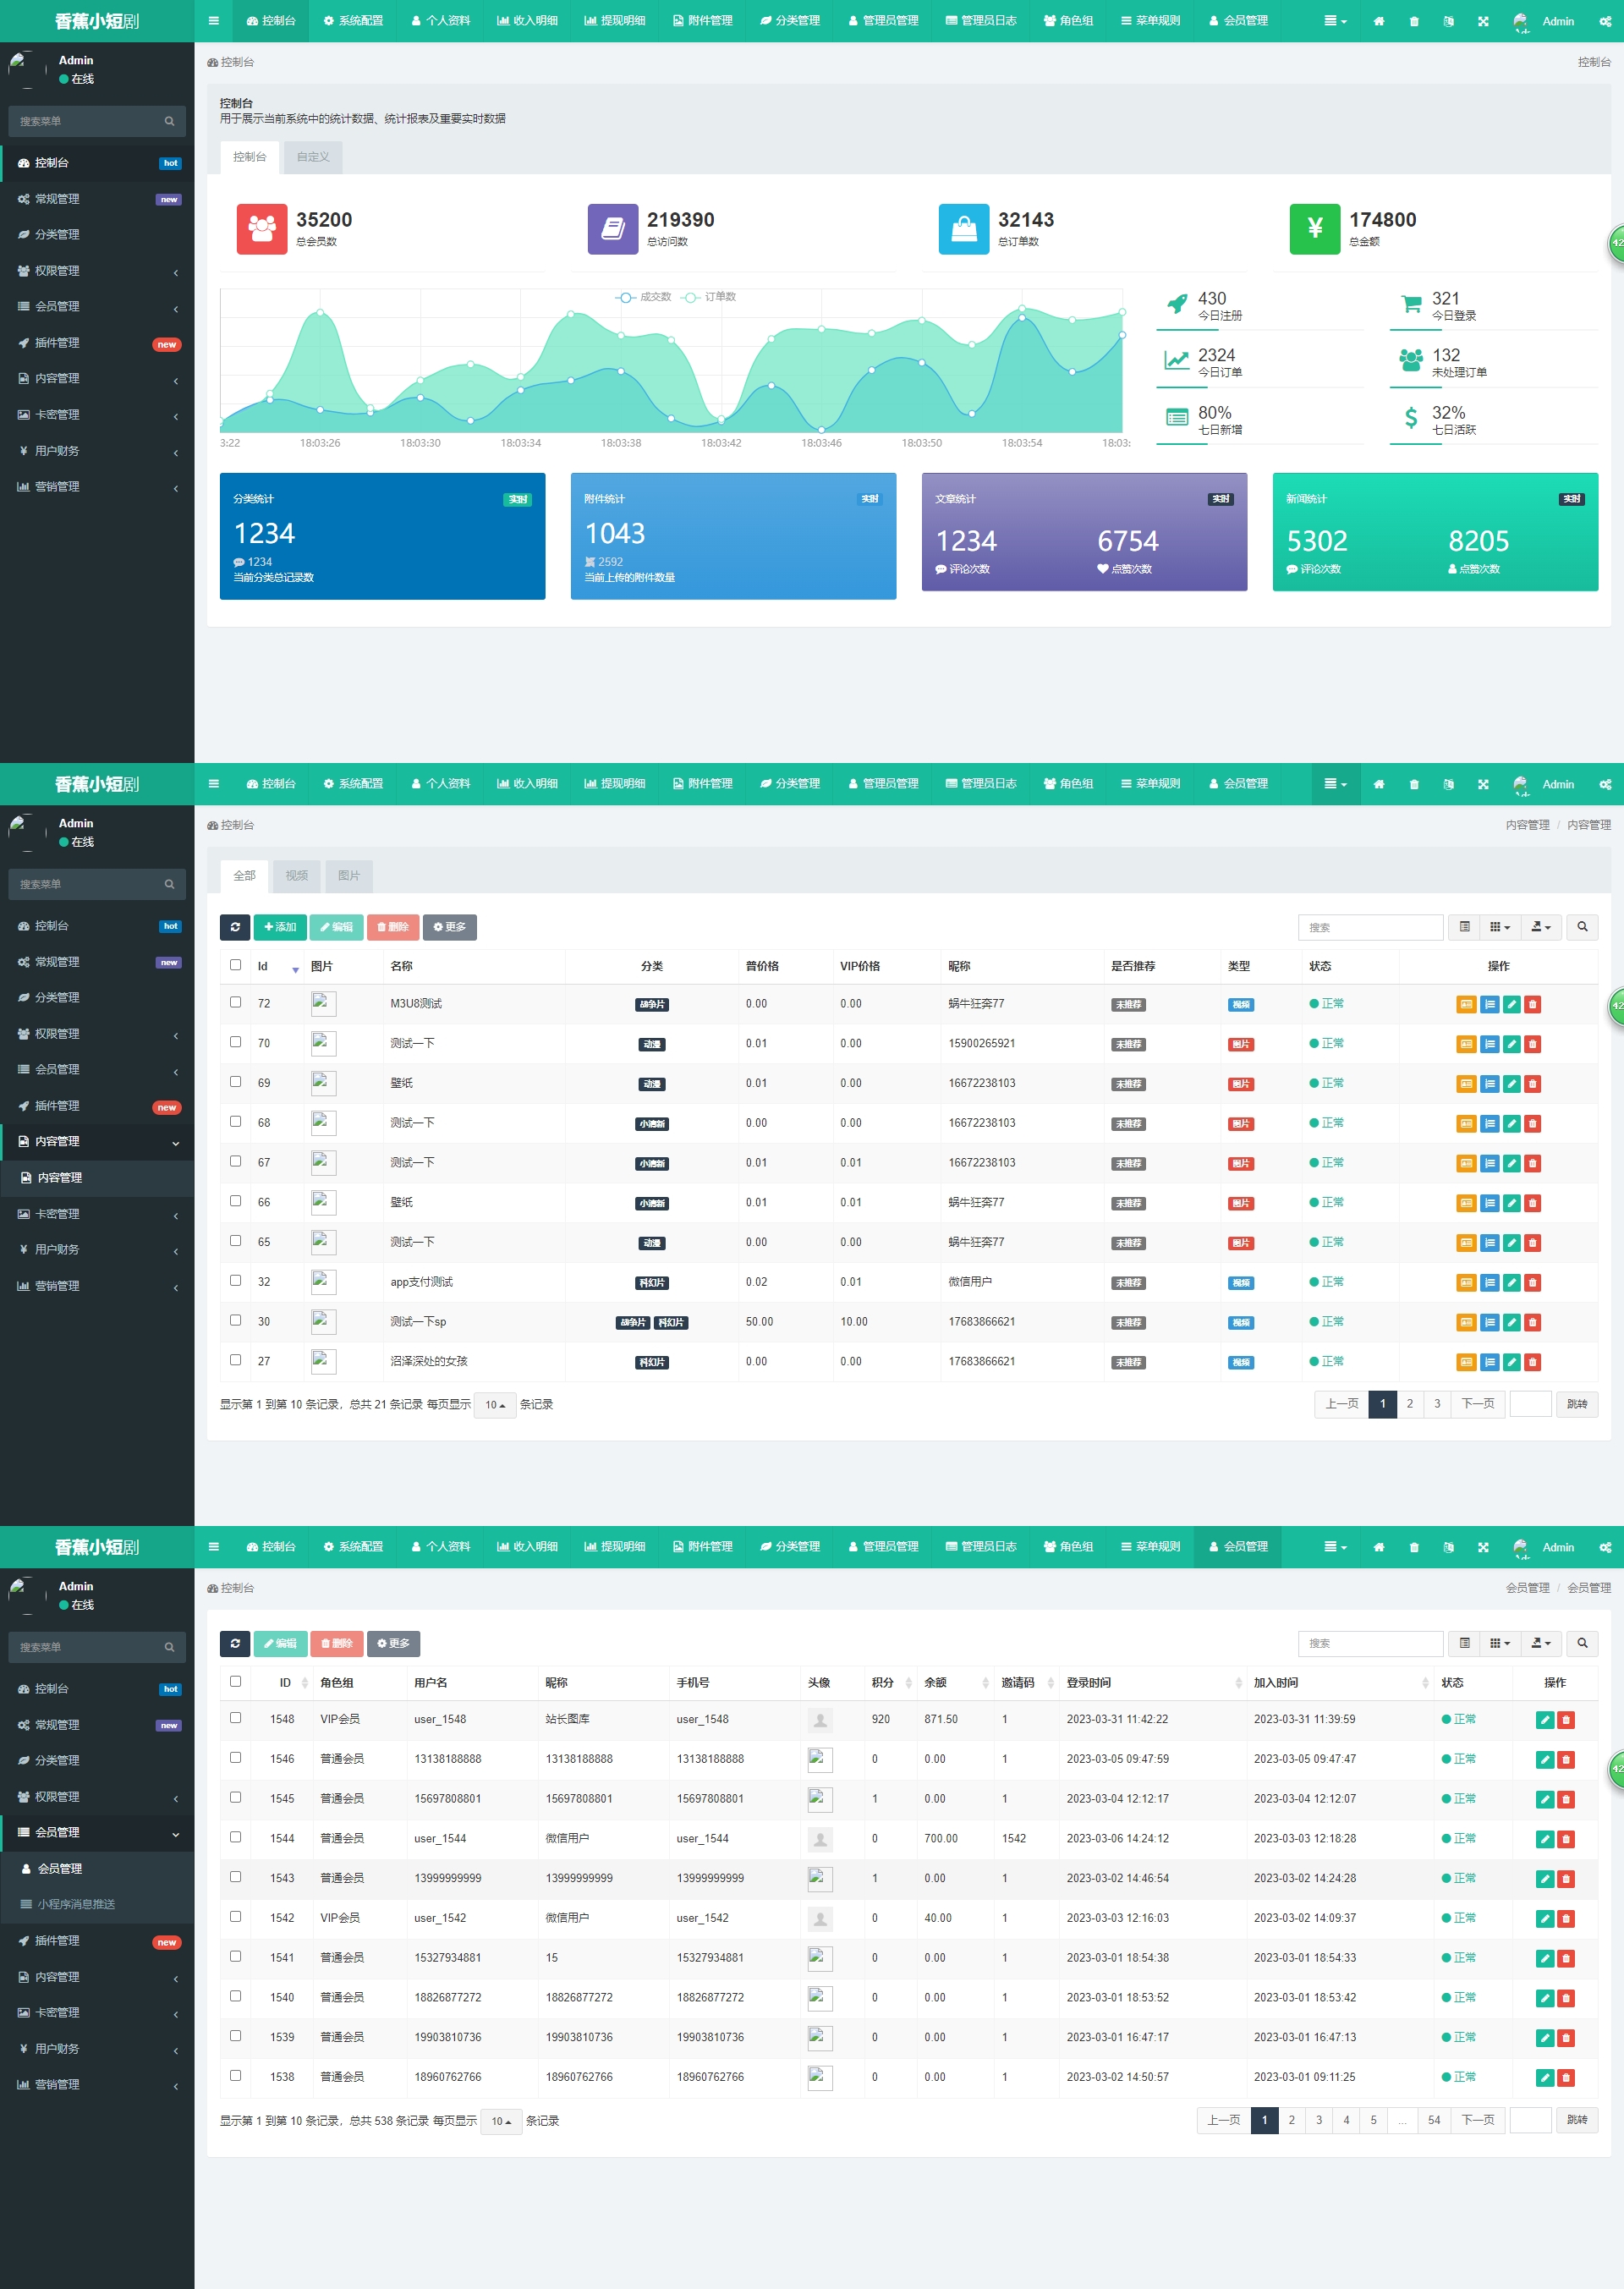Check the checkbox for content row 72
Image resolution: width=1624 pixels, height=2289 pixels.
[x=236, y=1002]
